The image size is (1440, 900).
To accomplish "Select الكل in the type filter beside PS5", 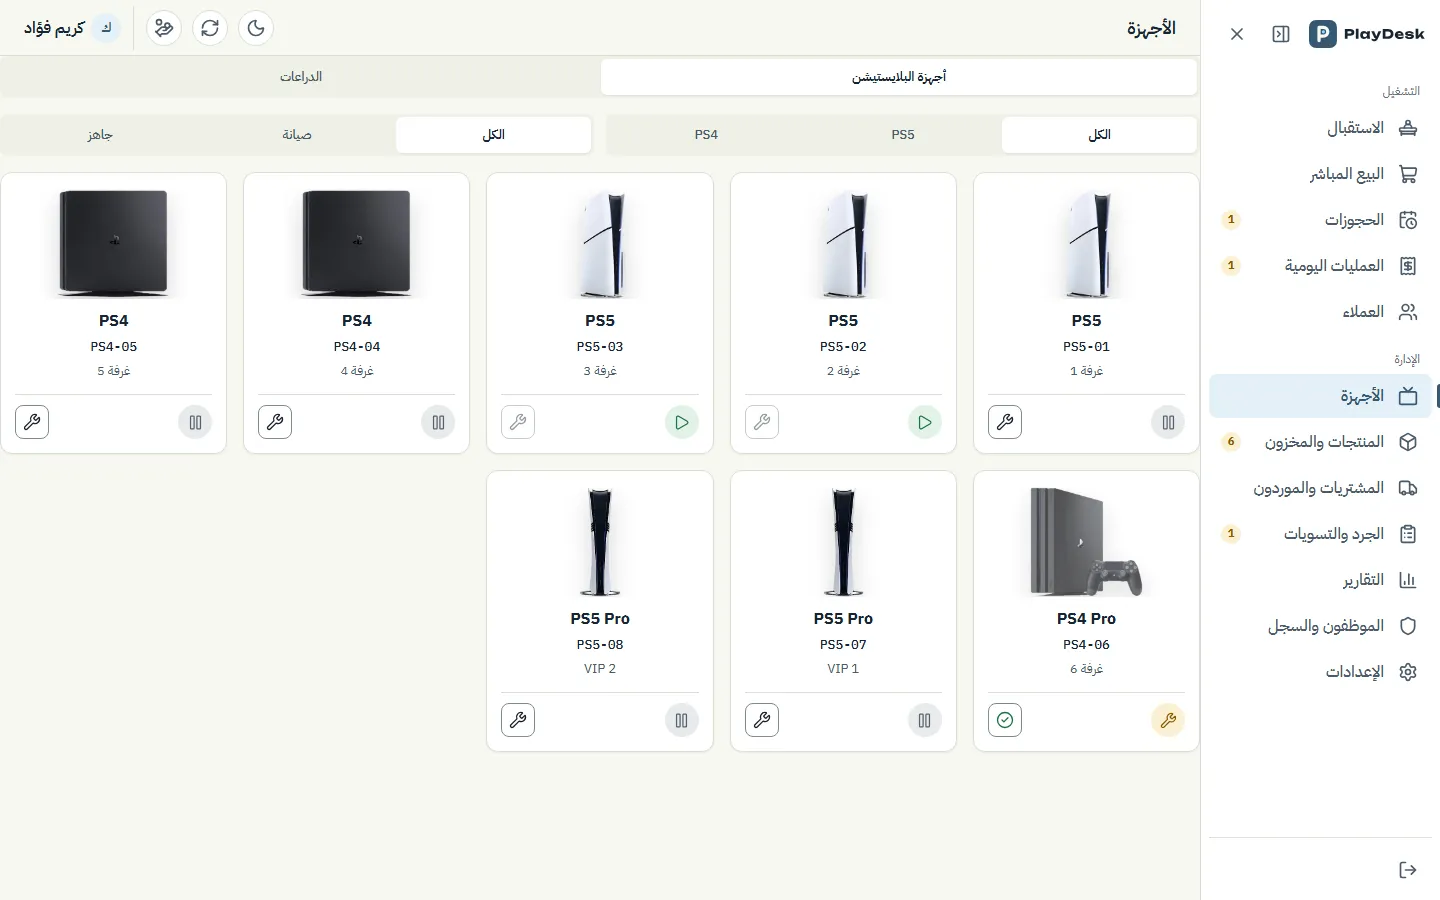I will (x=1099, y=135).
